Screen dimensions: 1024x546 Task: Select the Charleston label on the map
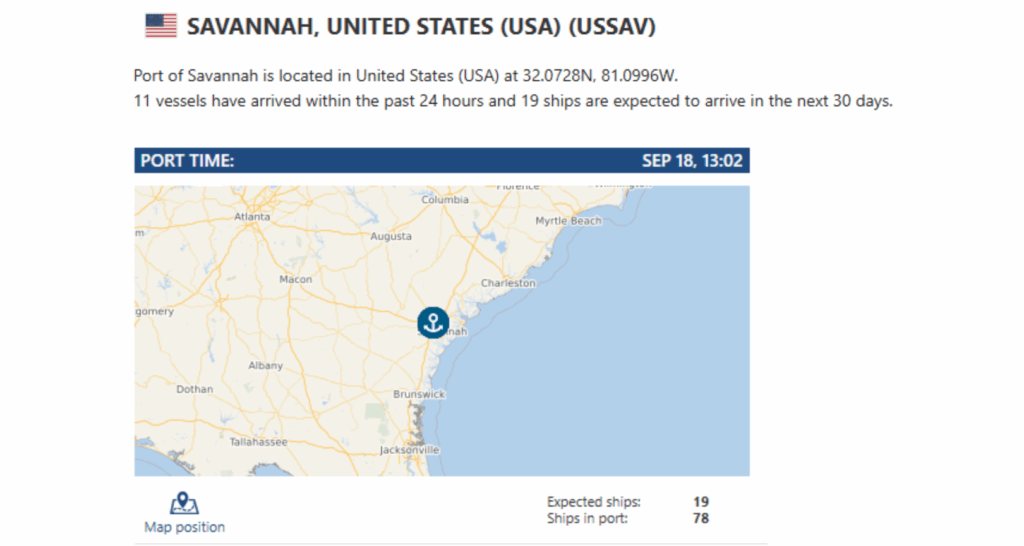click(x=508, y=283)
